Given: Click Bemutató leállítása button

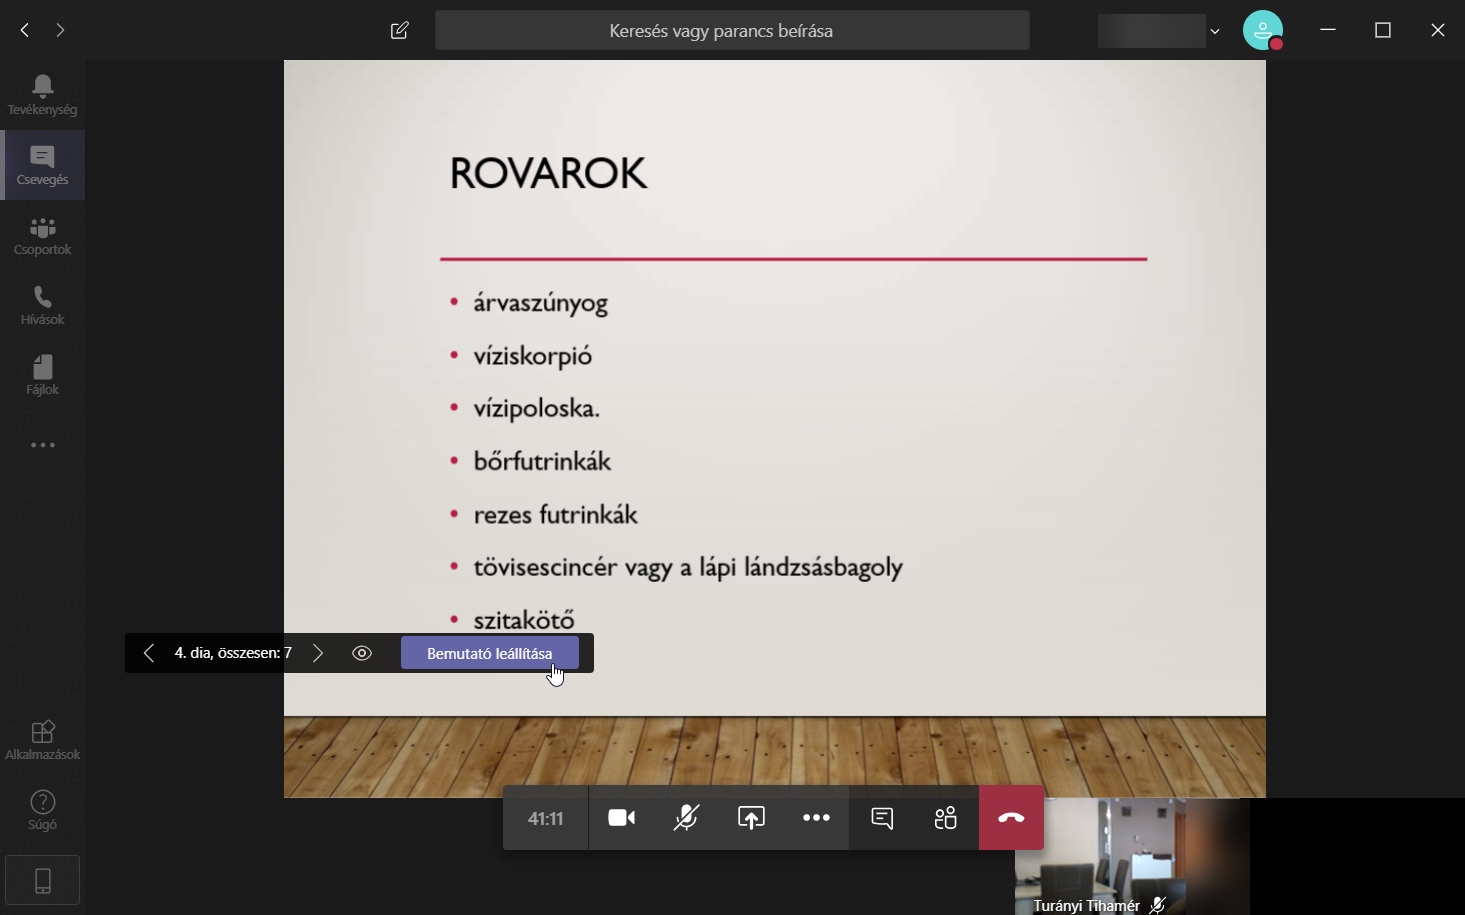Looking at the screenshot, I should (489, 653).
